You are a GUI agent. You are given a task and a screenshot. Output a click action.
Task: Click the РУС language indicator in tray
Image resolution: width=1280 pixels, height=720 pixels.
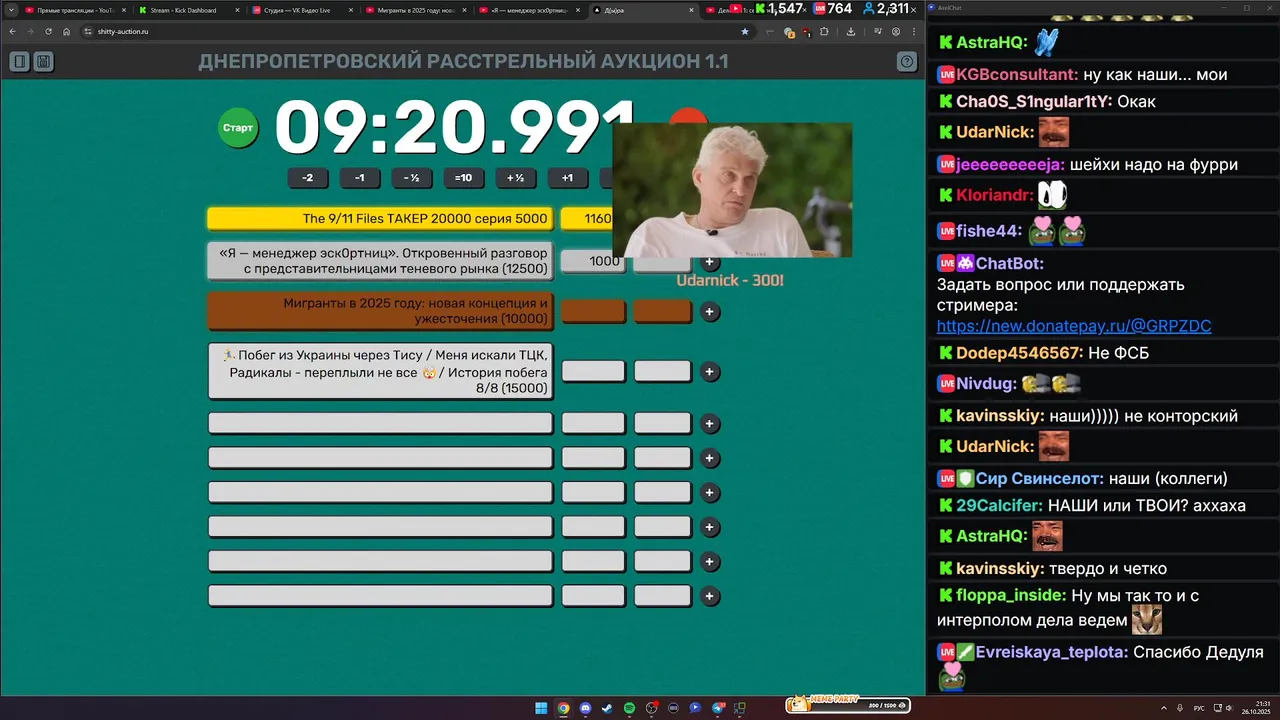coord(1198,708)
